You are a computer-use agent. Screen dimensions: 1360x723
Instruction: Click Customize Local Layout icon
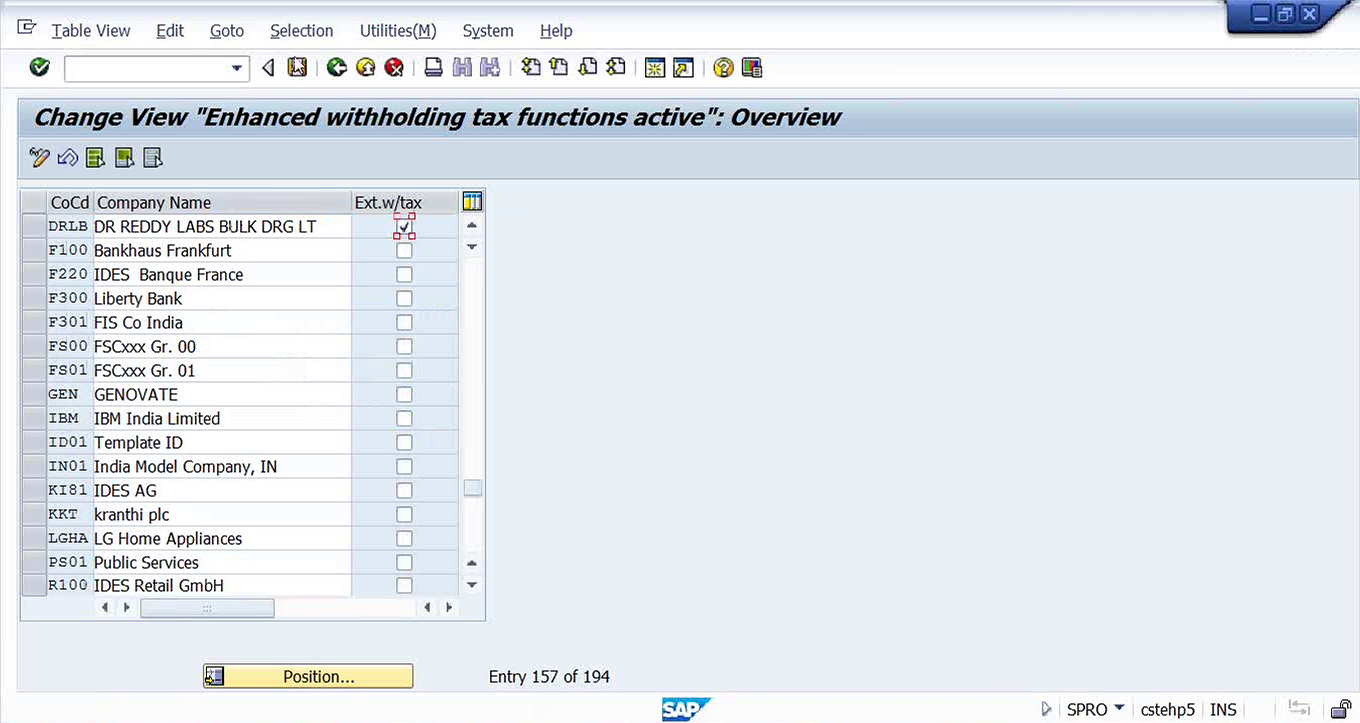click(752, 68)
